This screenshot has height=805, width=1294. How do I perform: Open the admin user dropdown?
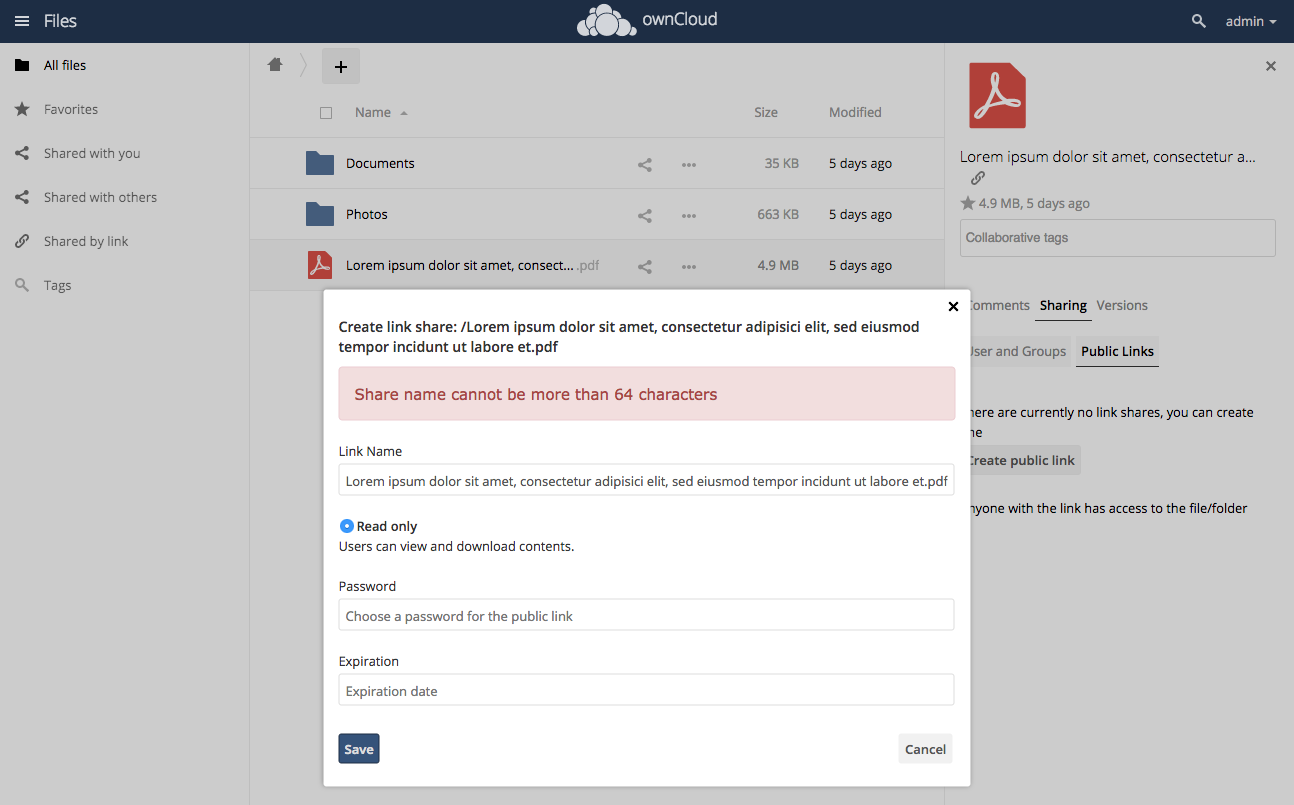(1251, 21)
